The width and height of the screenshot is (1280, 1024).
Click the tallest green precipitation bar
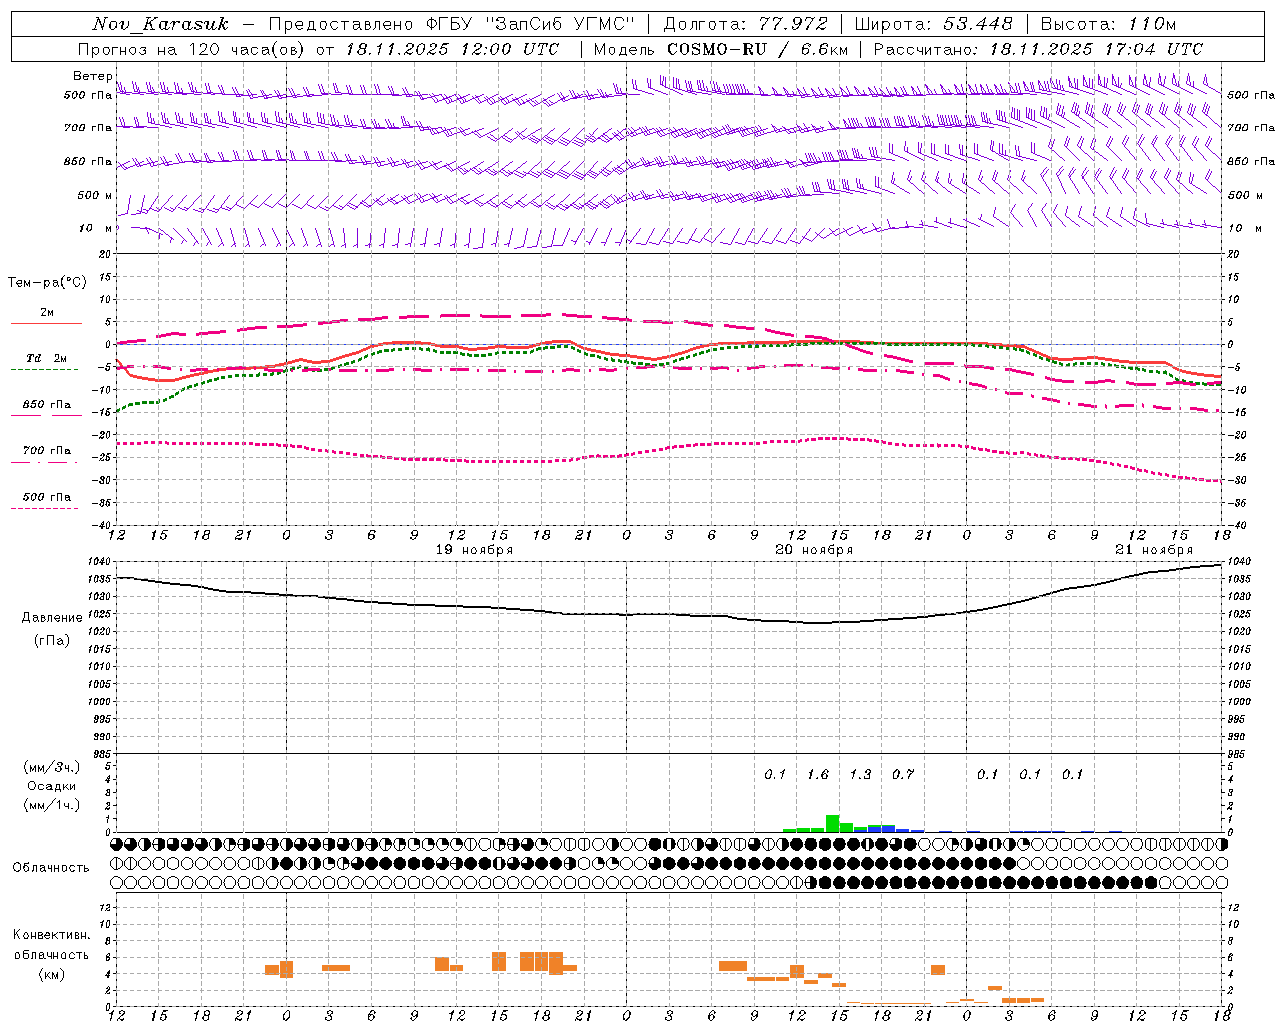(832, 824)
